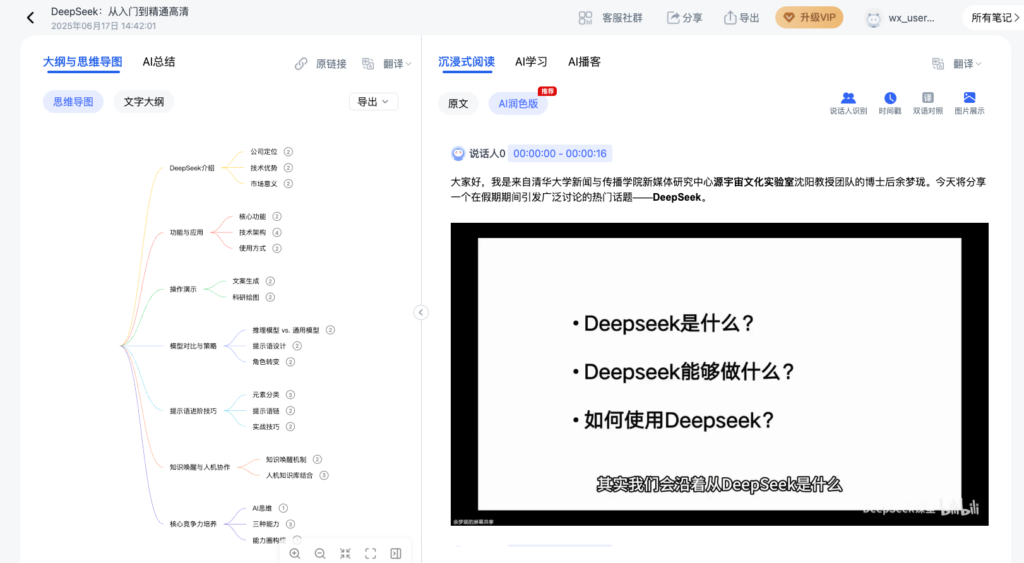Click the 角色转变 mind map node

click(266, 362)
